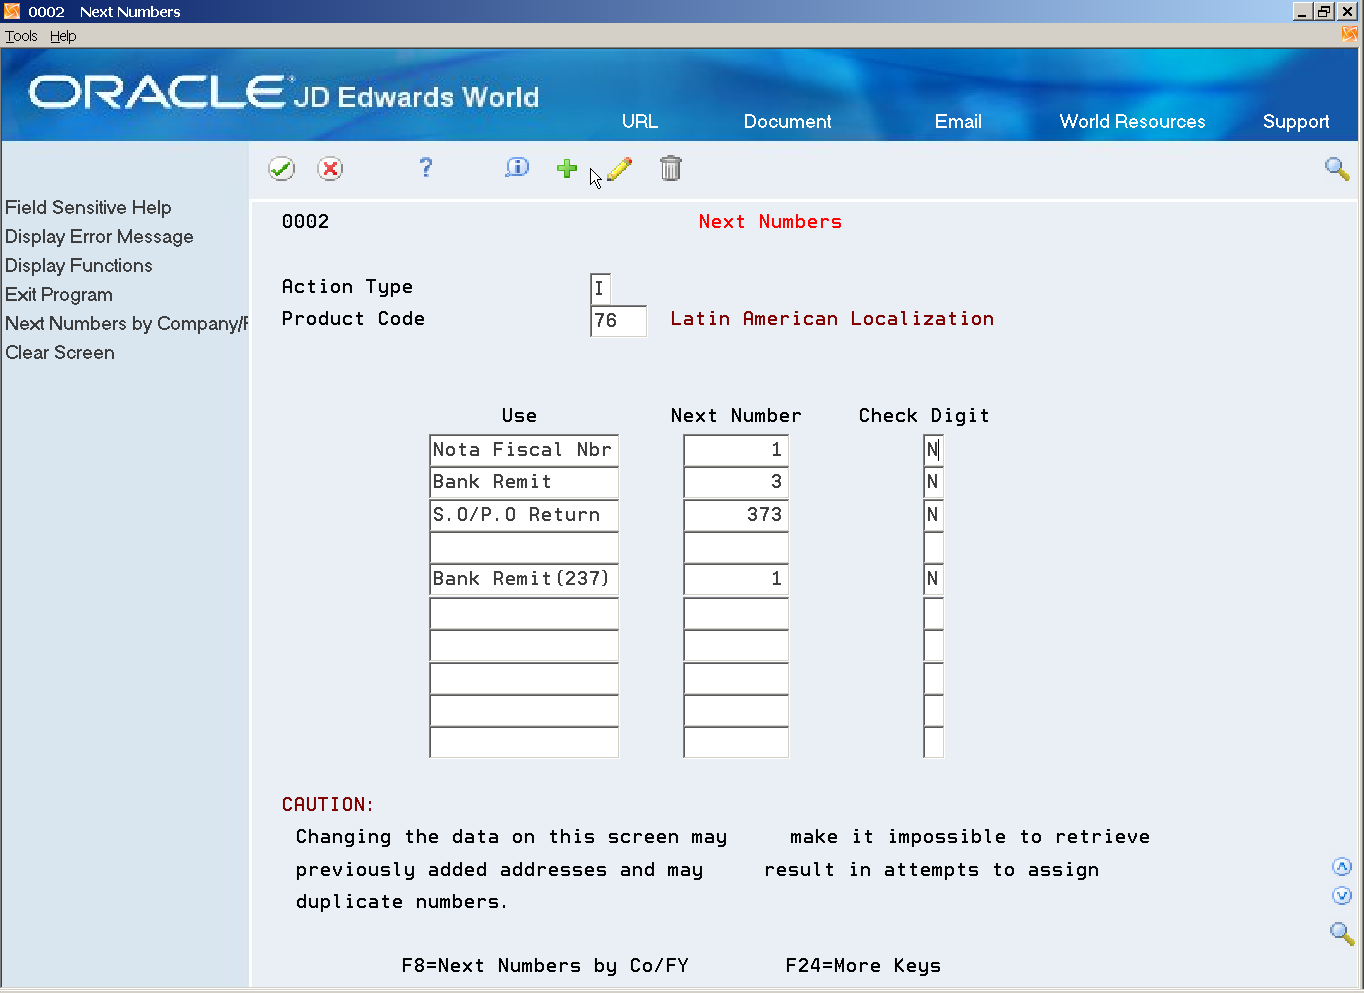1364x993 pixels.
Task: Select Exit Program in sidebar
Action: pos(59,294)
